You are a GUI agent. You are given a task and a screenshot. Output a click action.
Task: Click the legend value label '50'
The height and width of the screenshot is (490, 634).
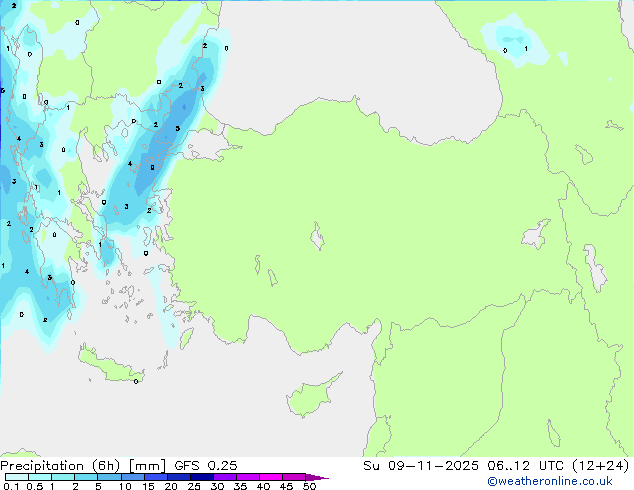click(x=309, y=486)
